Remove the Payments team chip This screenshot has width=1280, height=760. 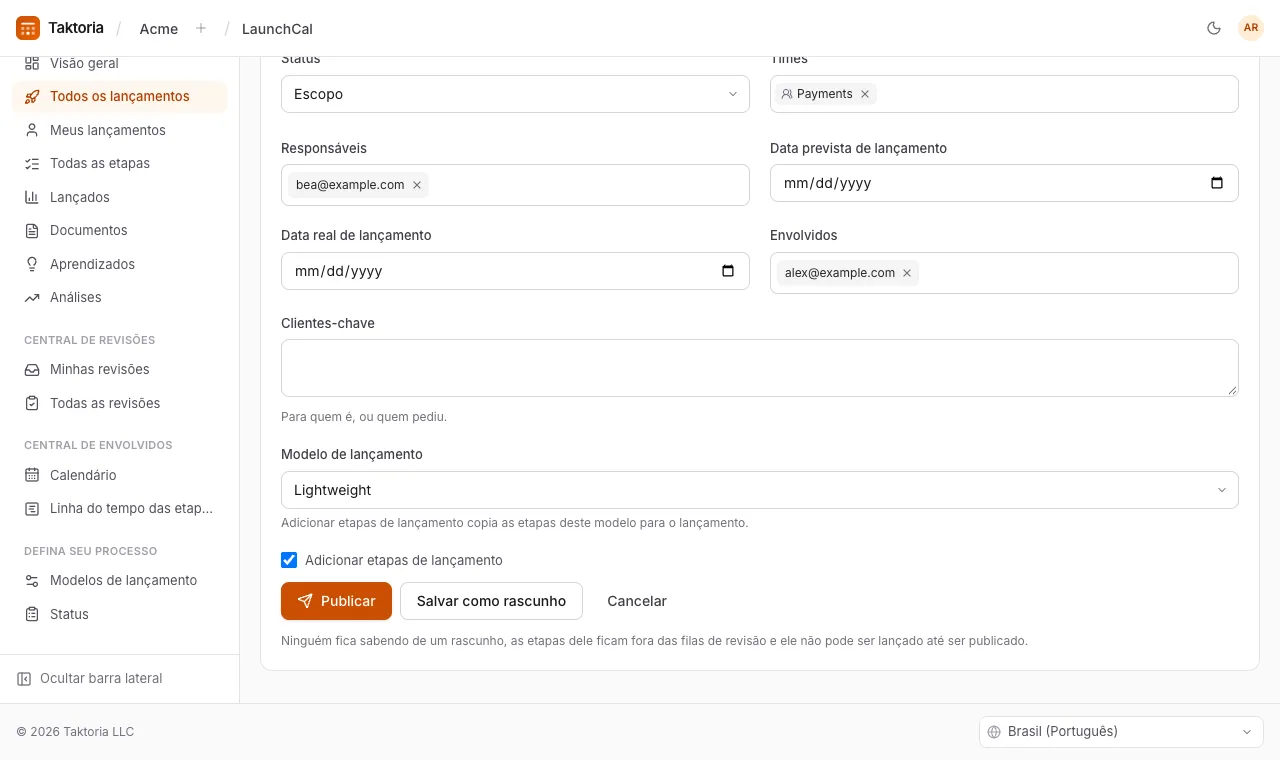tap(865, 94)
